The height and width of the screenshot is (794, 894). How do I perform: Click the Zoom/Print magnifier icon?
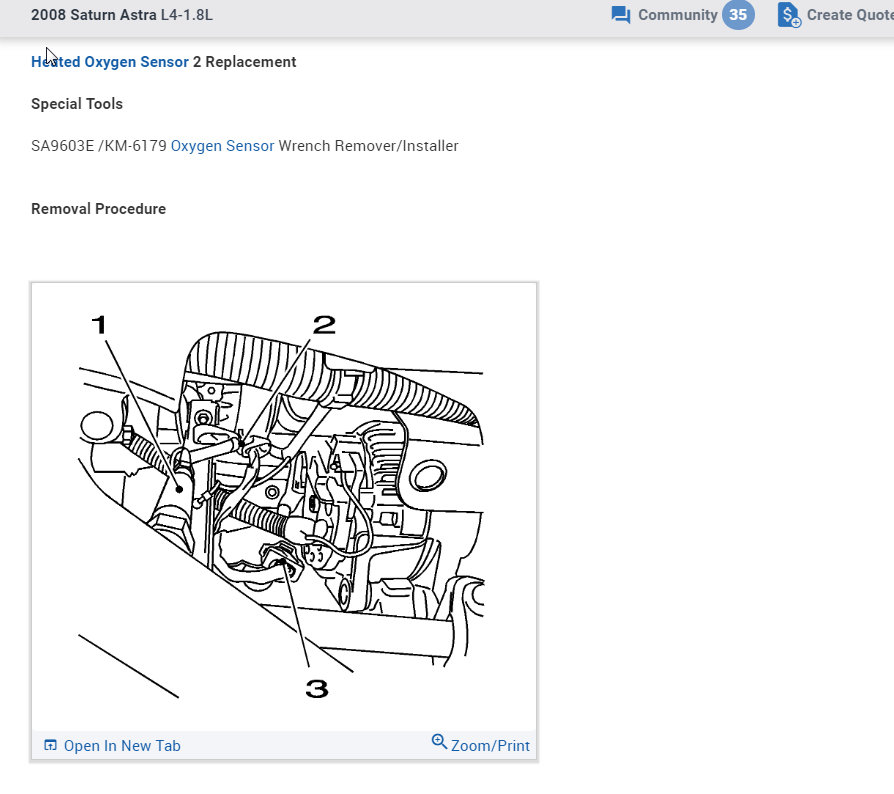point(439,742)
